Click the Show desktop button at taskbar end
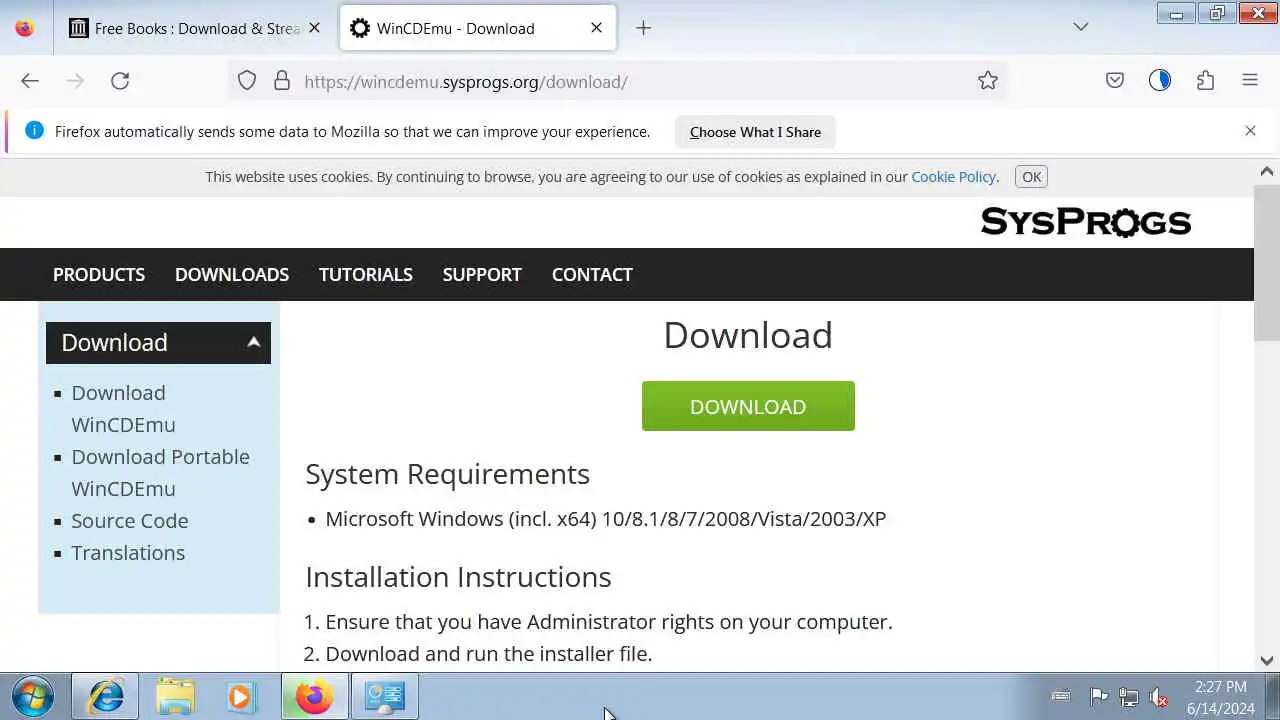The width and height of the screenshot is (1280, 720). tap(1272, 696)
